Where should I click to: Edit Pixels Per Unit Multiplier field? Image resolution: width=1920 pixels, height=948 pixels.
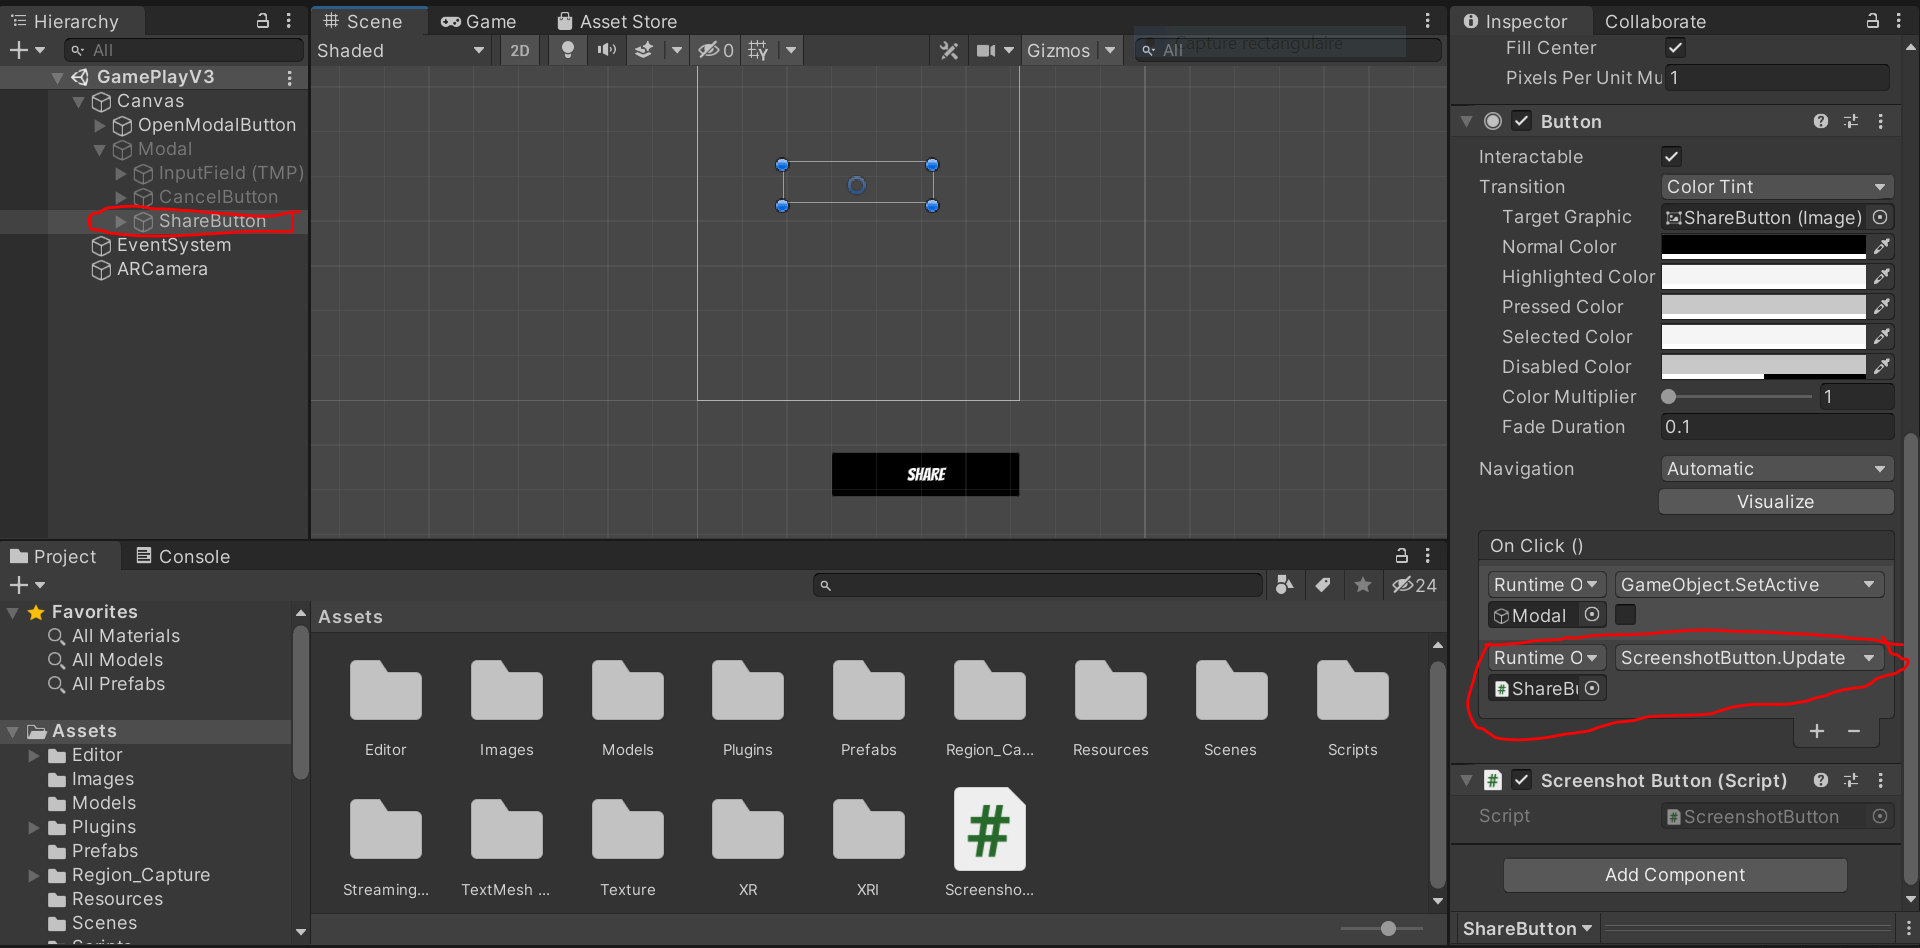[1776, 77]
